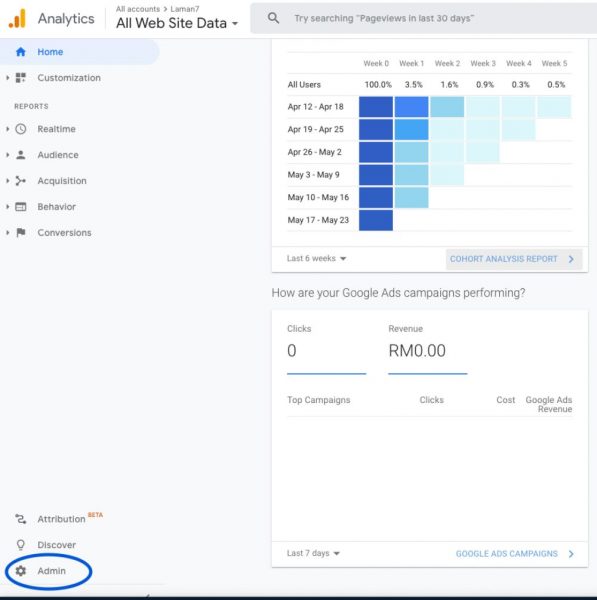597x600 pixels.
Task: Click the 'RM0.00' revenue value
Action: coord(417,351)
